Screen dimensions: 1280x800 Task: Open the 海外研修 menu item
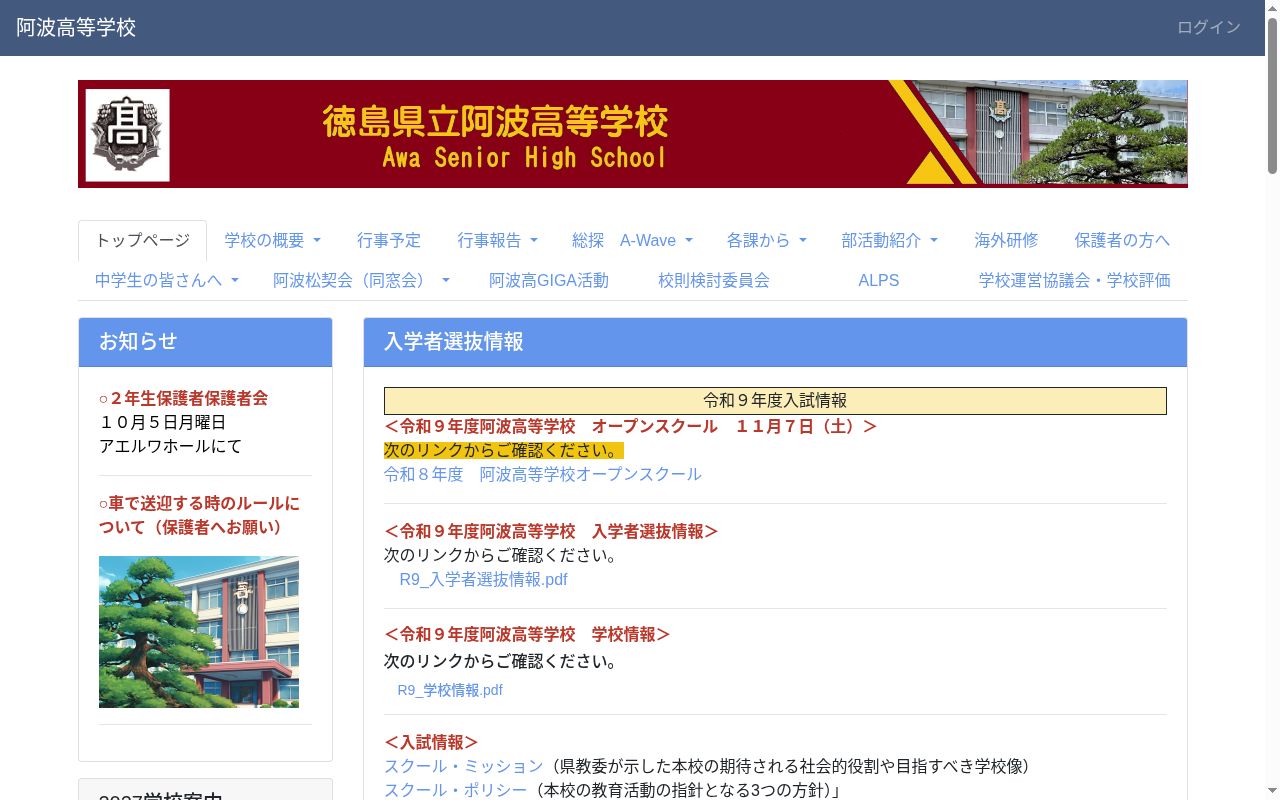click(x=1006, y=240)
